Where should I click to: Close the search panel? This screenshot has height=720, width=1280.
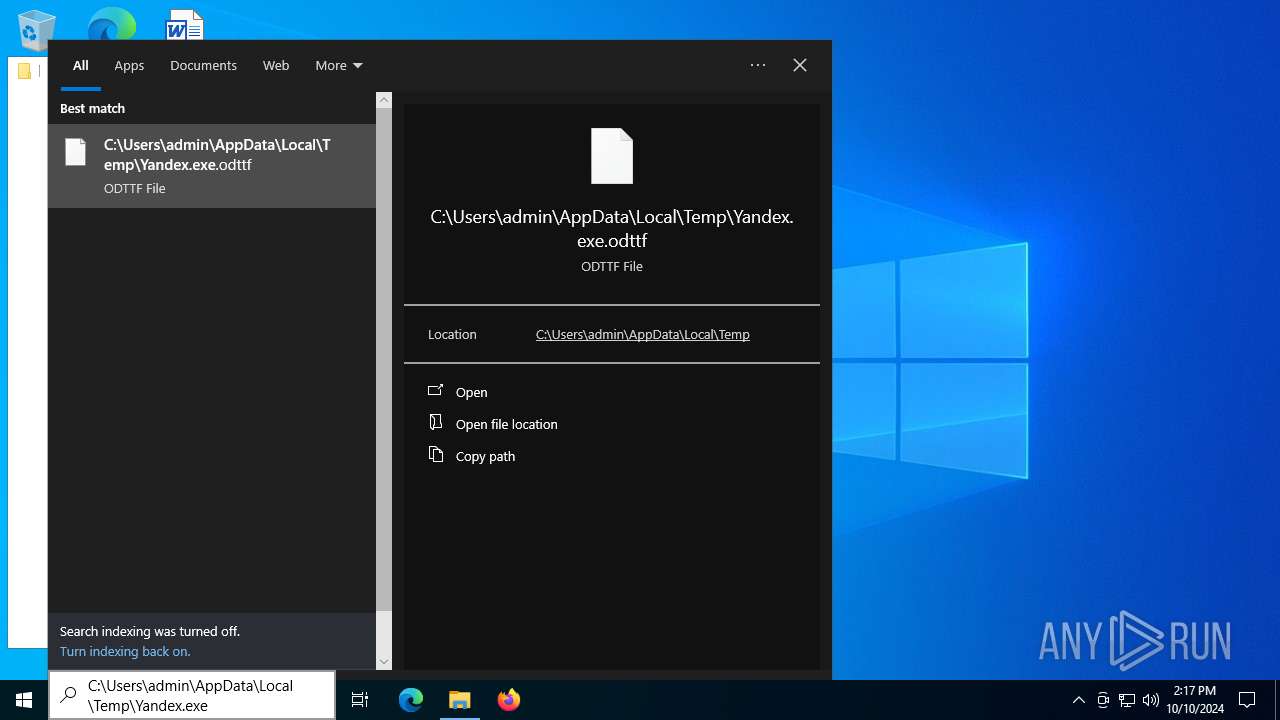point(800,65)
